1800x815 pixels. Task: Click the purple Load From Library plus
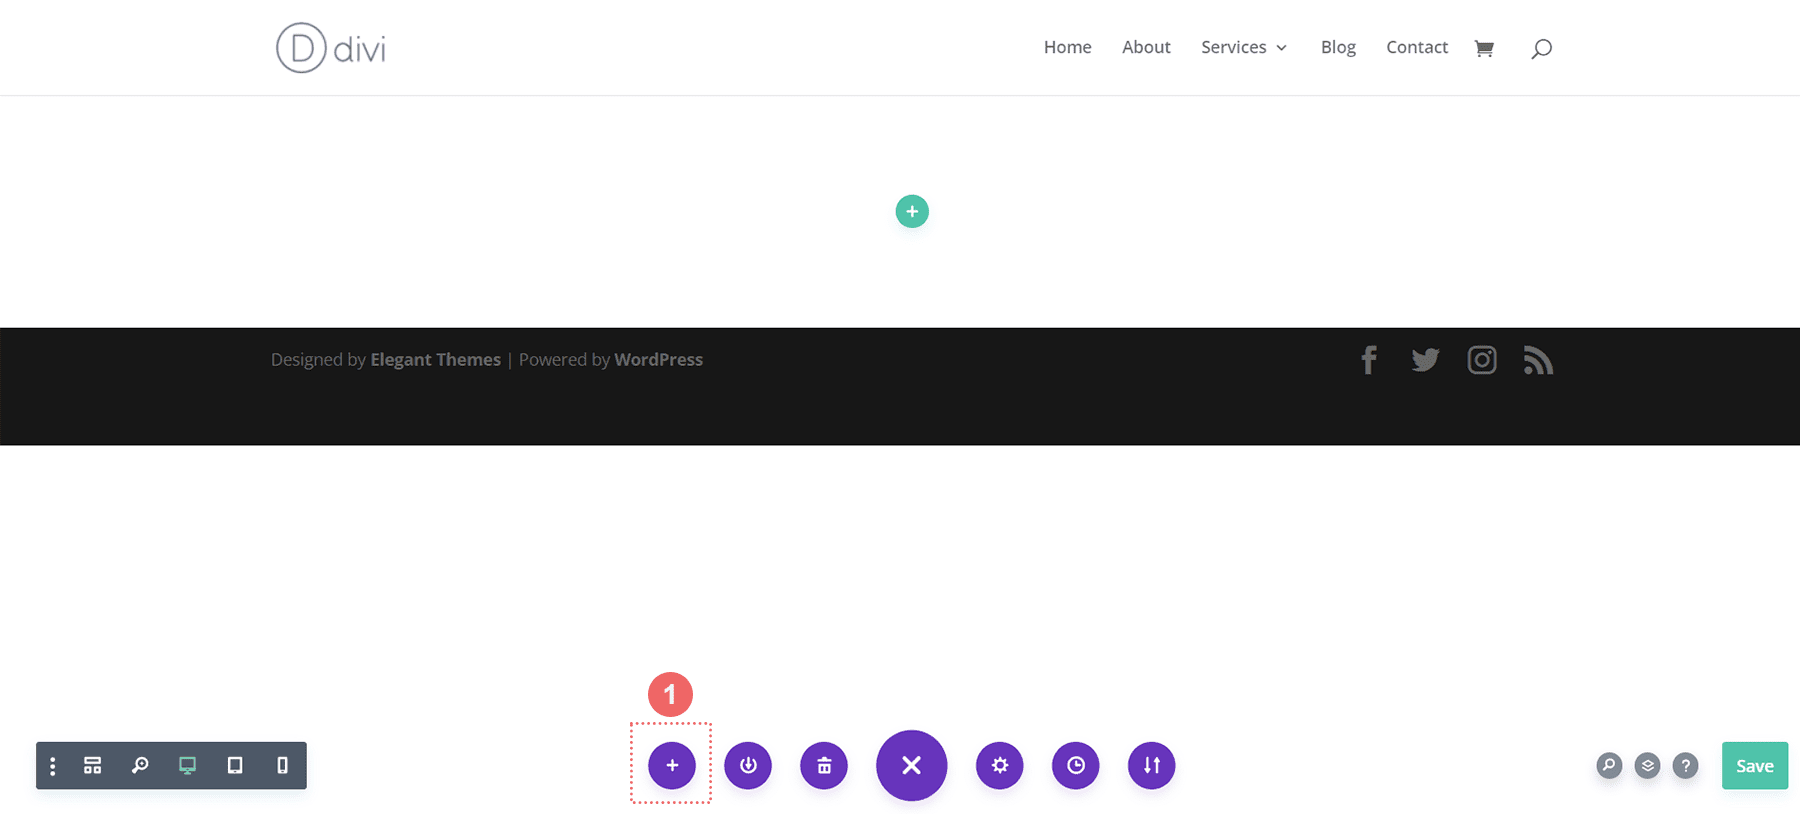point(672,765)
